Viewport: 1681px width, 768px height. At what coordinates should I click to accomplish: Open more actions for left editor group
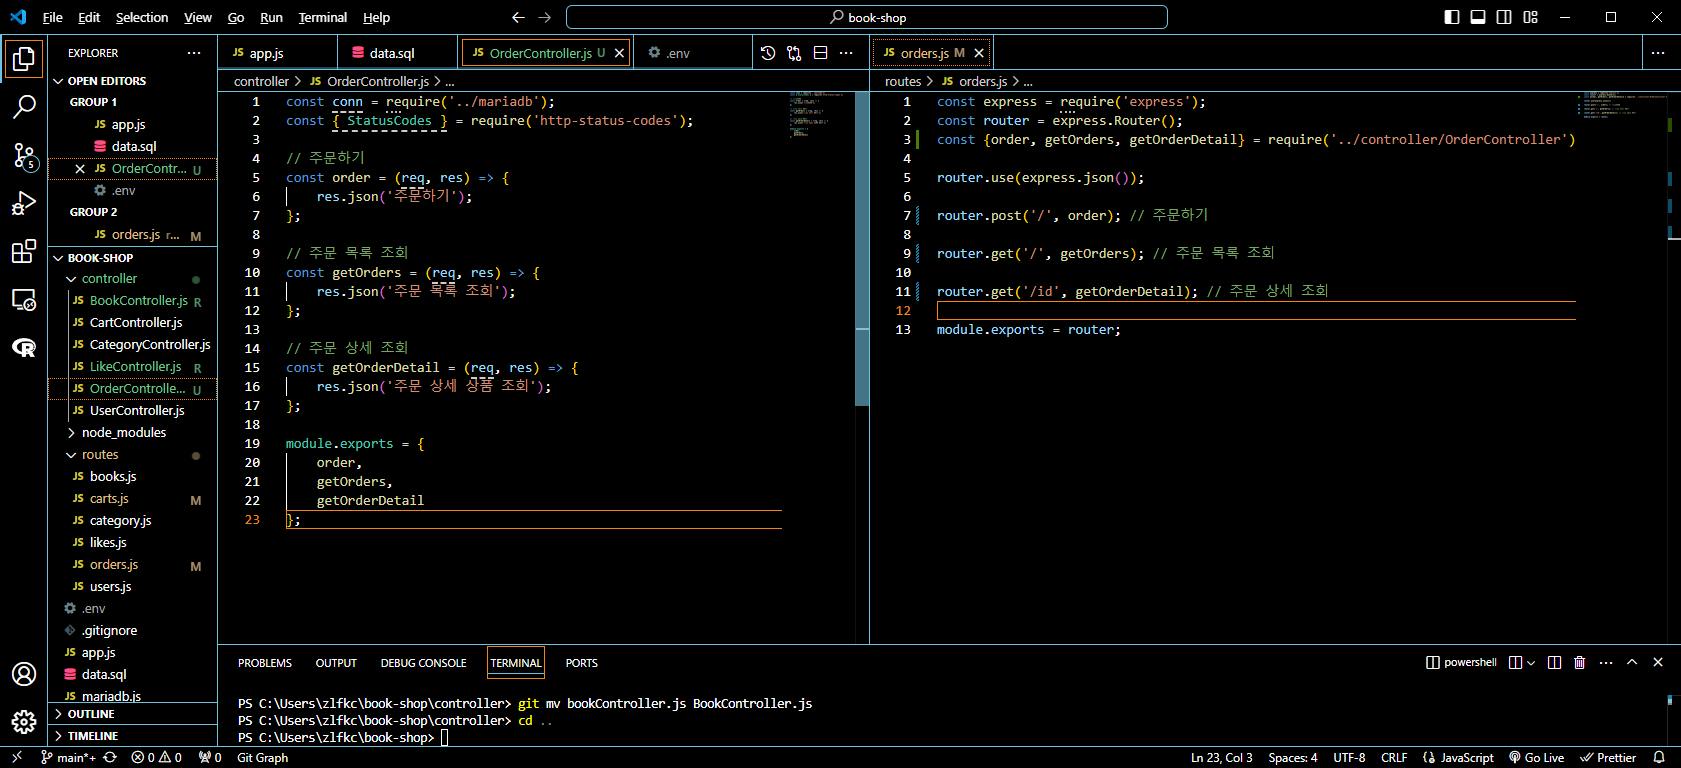[x=846, y=53]
